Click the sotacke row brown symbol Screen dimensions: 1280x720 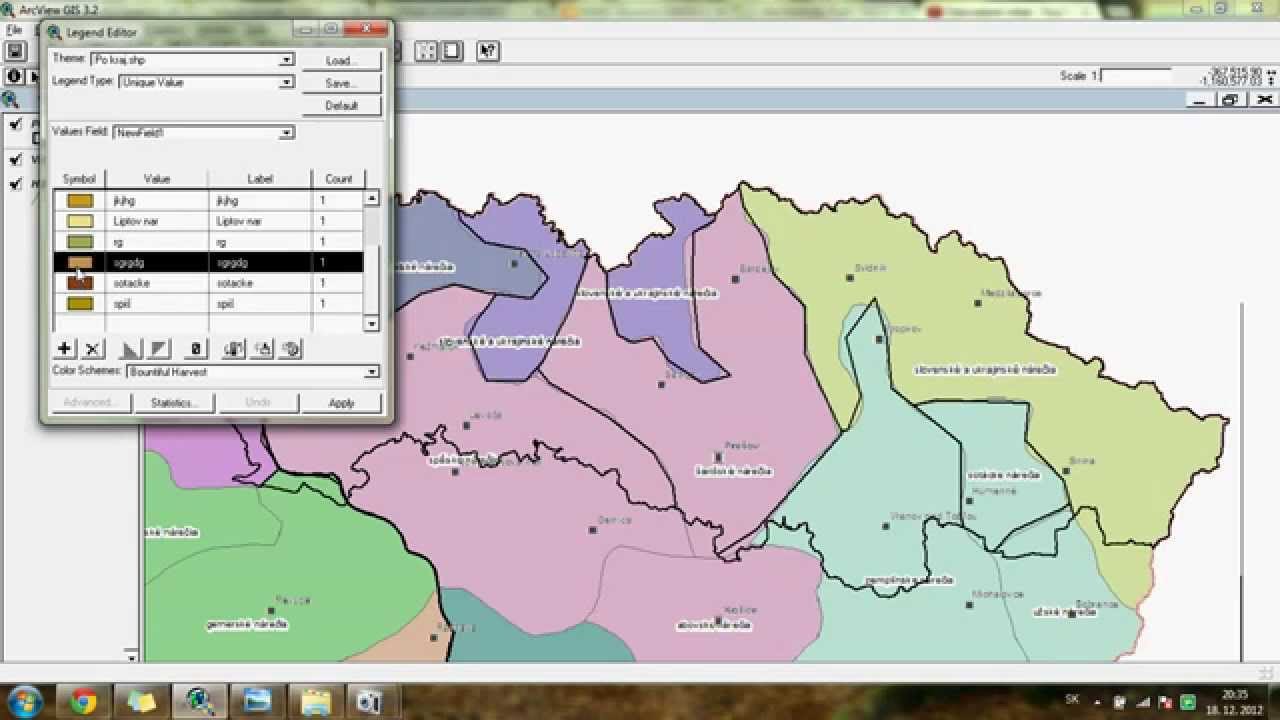click(80, 283)
